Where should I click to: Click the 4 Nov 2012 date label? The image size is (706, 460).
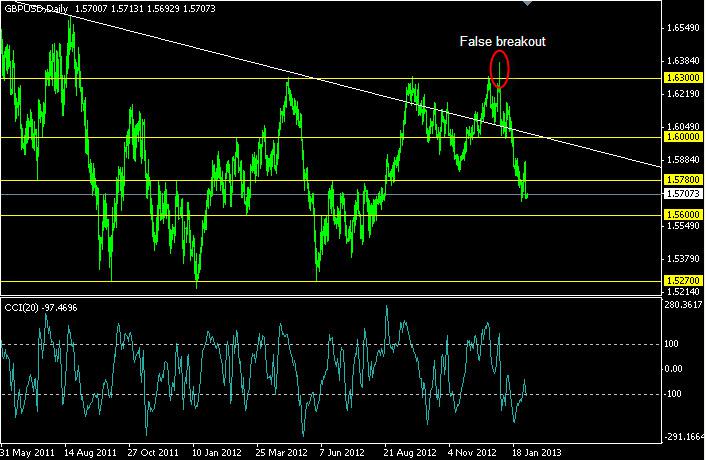[x=472, y=452]
